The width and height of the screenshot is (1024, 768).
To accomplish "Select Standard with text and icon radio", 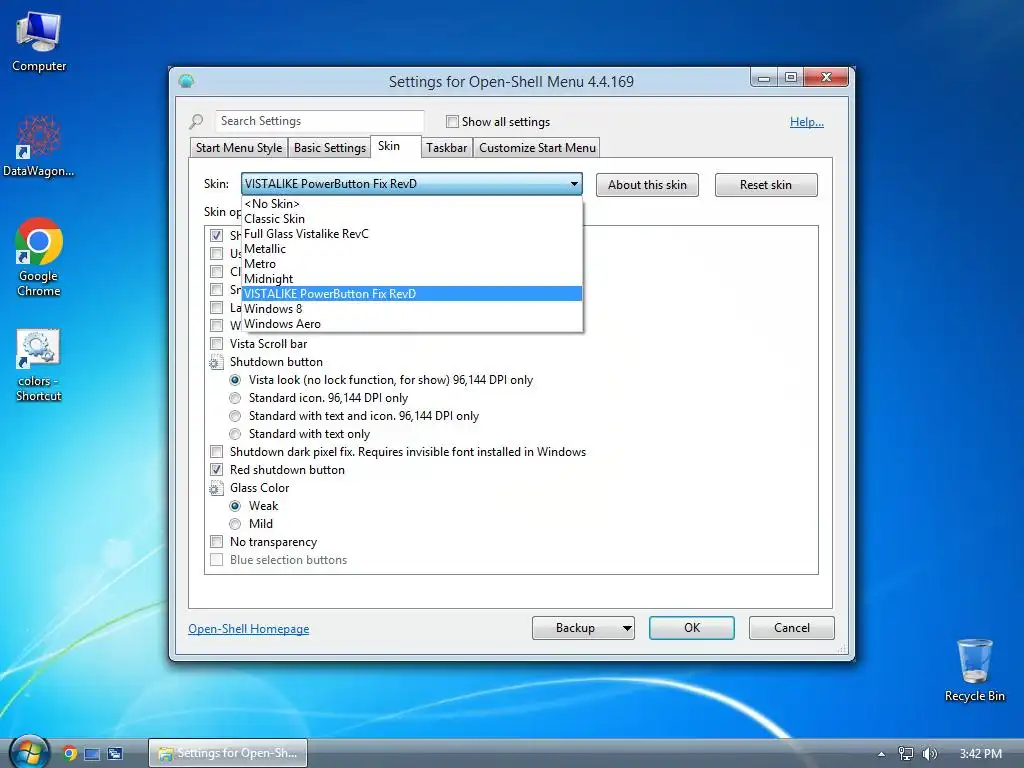I will point(235,416).
